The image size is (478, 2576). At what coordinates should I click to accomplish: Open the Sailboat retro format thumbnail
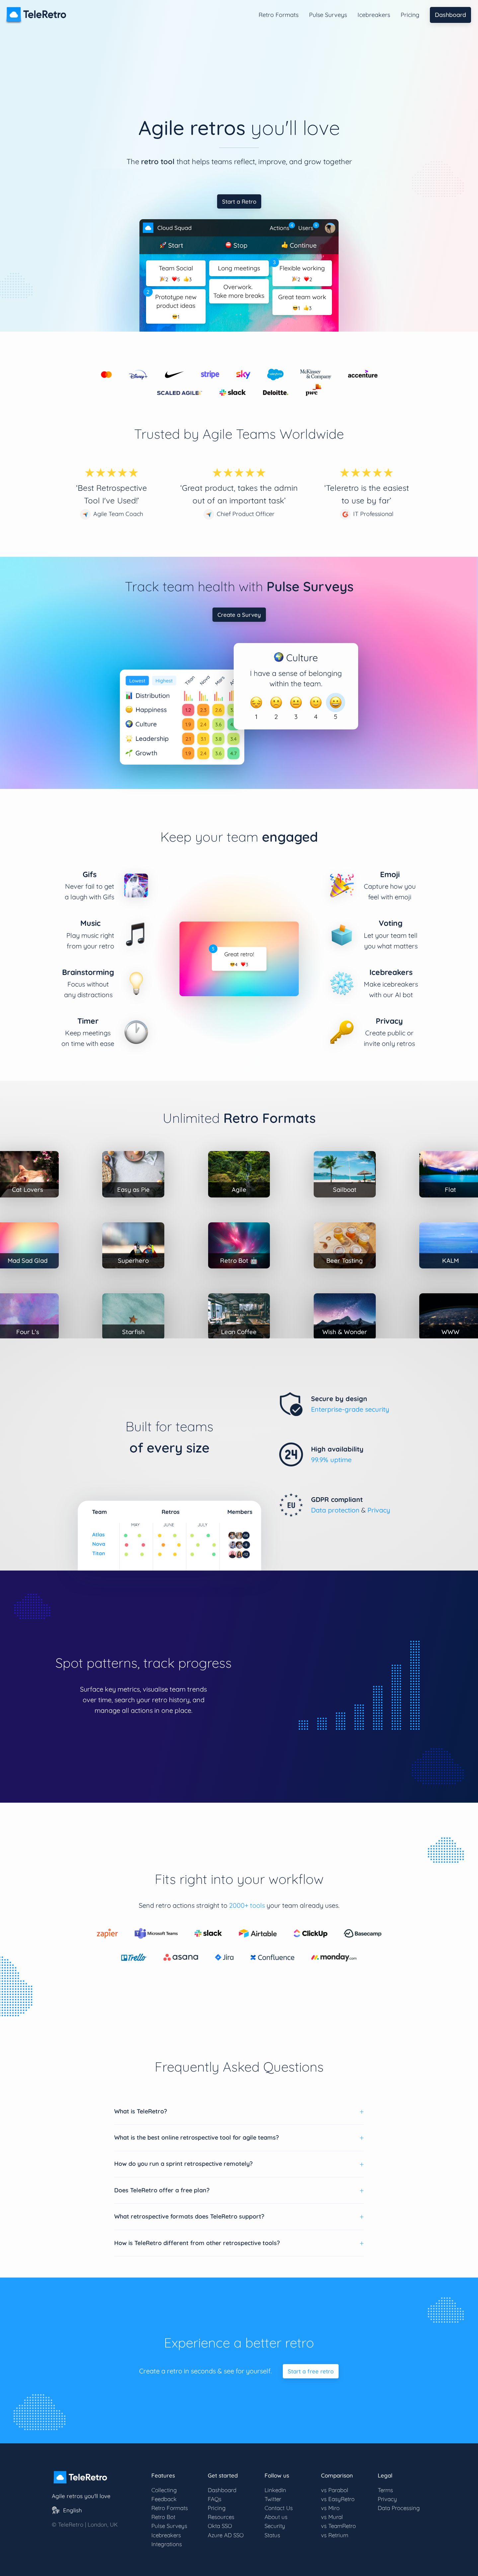click(344, 1174)
